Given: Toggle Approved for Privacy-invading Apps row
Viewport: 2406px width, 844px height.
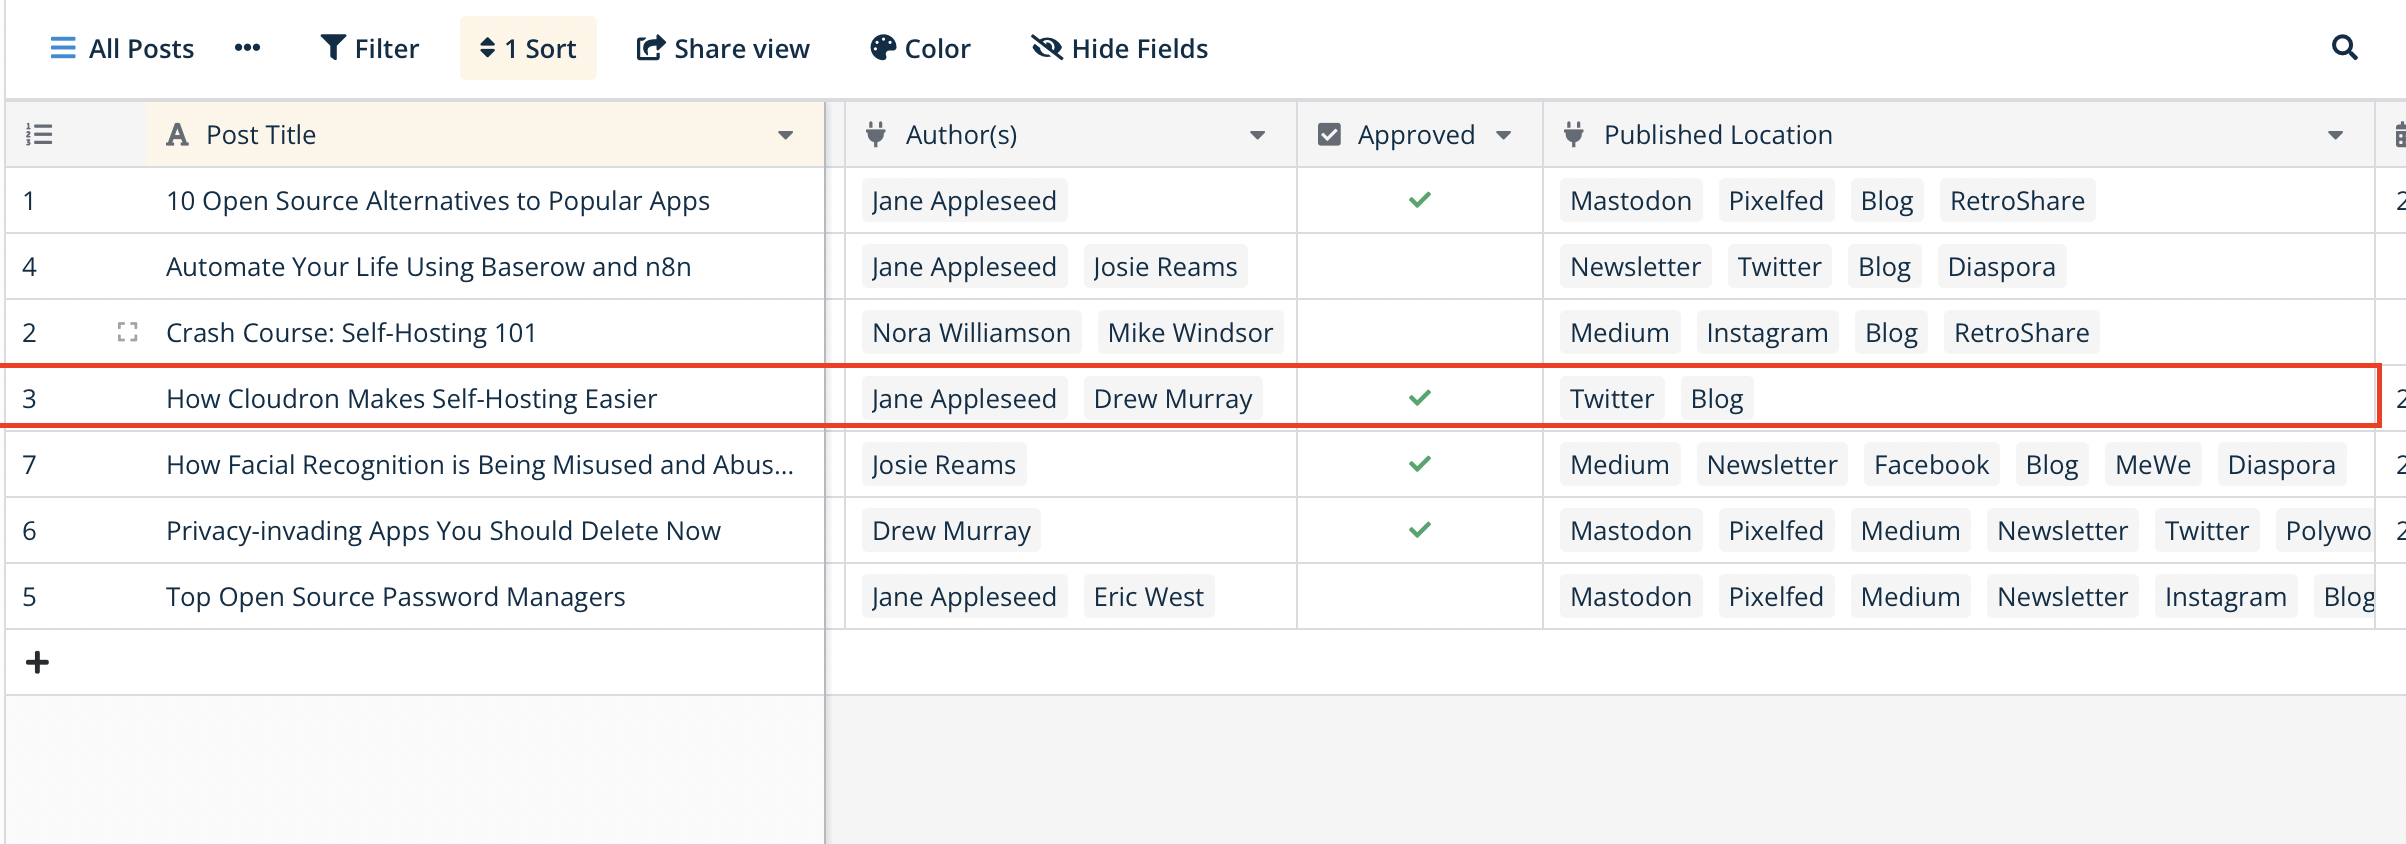Looking at the screenshot, I should [x=1419, y=530].
